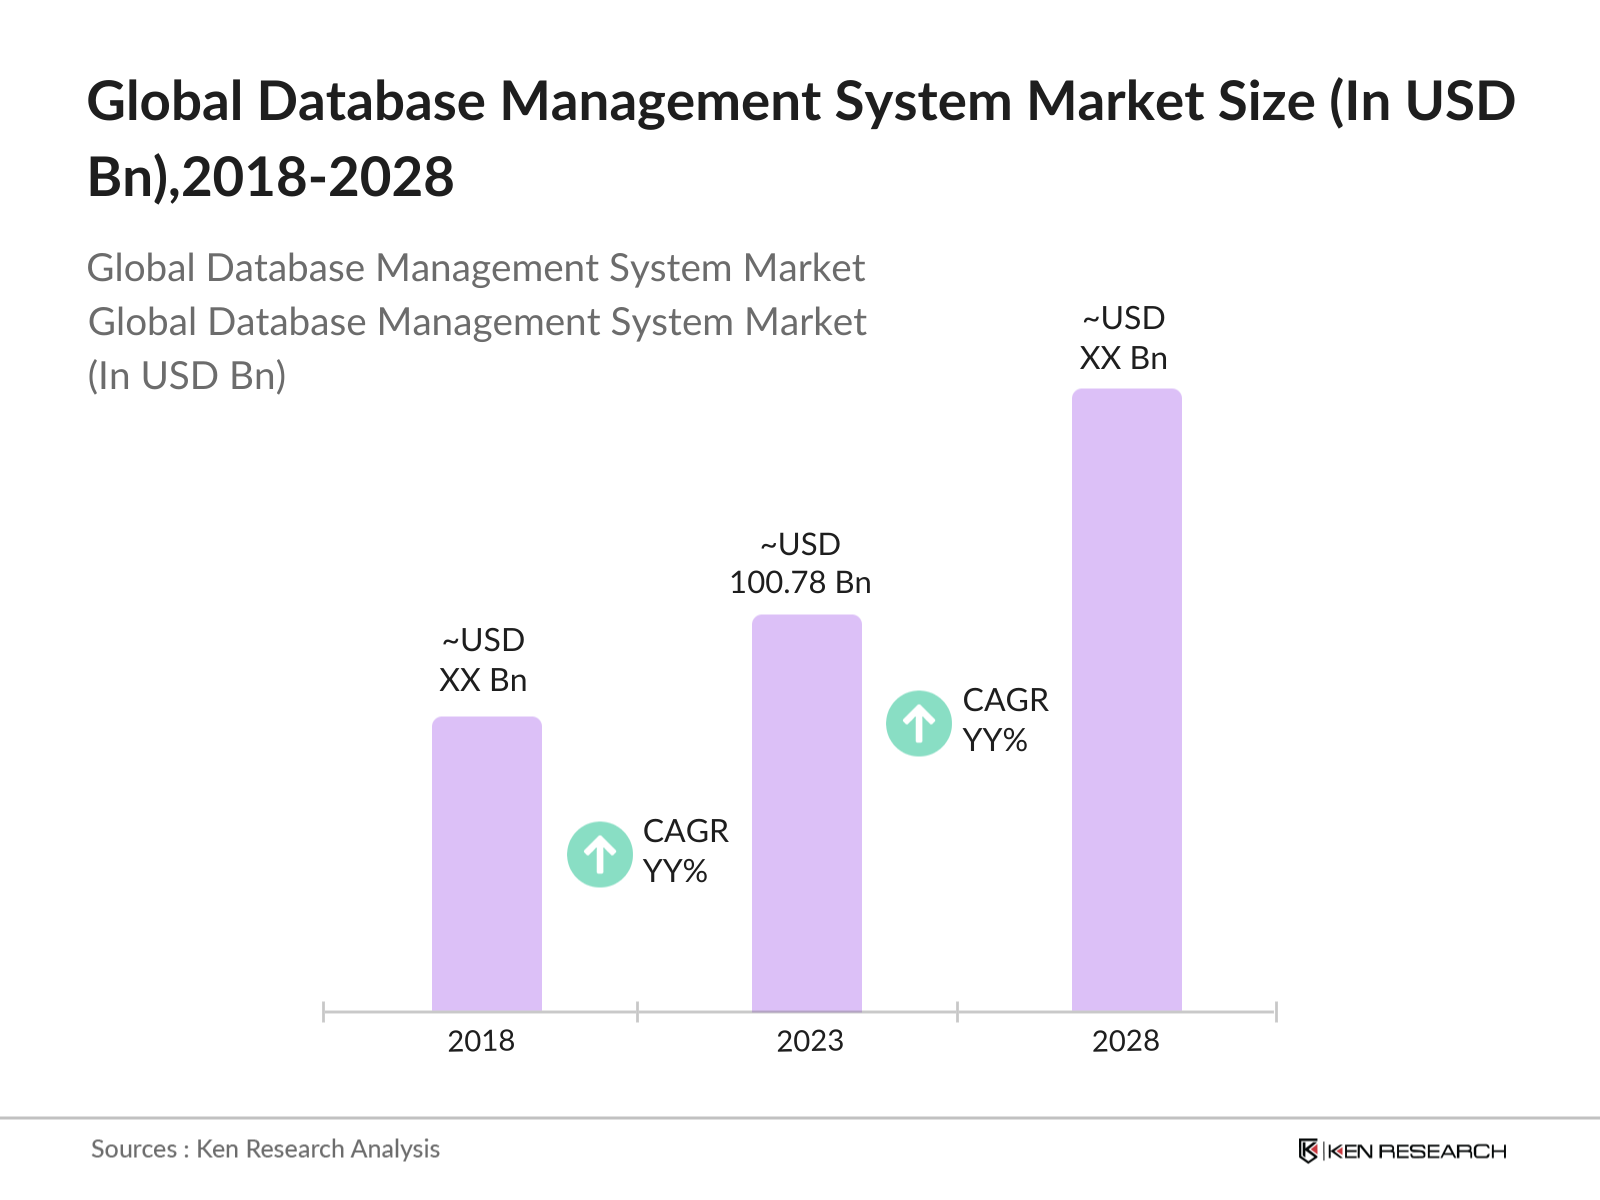Image resolution: width=1600 pixels, height=1200 pixels.
Task: Select the 2023 purple bar
Action: (x=806, y=813)
